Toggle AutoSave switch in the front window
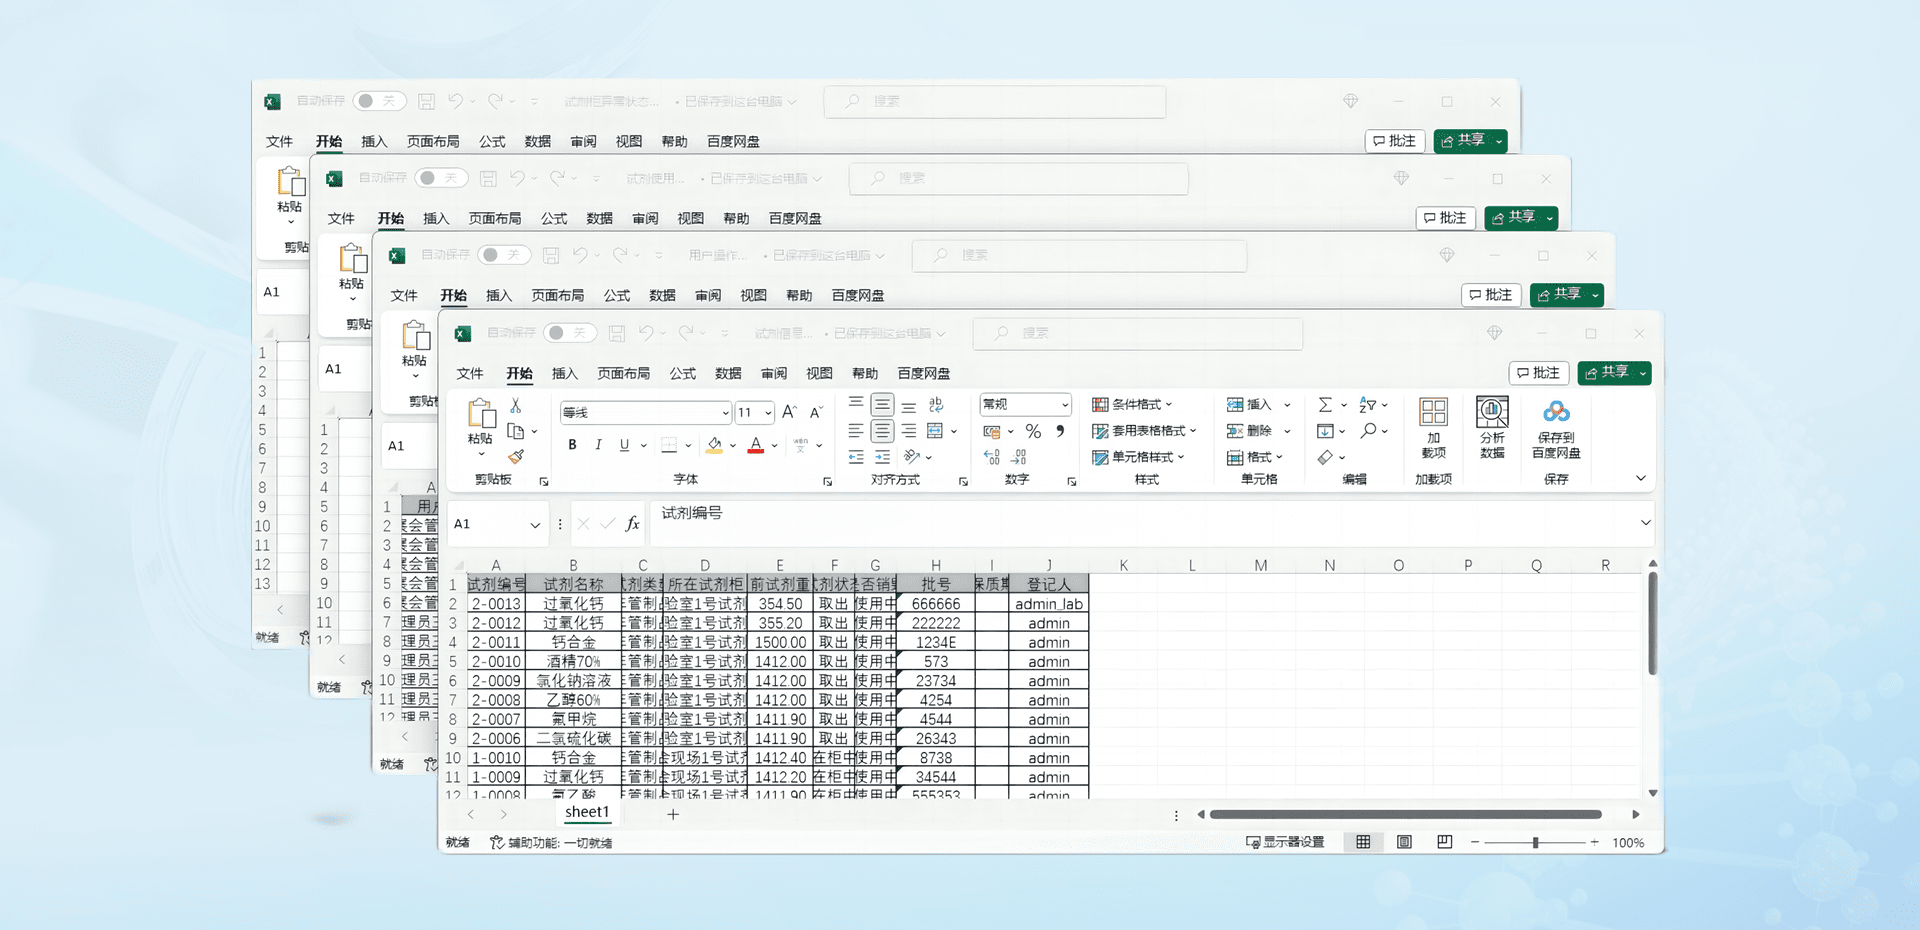Viewport: 1920px width, 930px height. coord(571,333)
